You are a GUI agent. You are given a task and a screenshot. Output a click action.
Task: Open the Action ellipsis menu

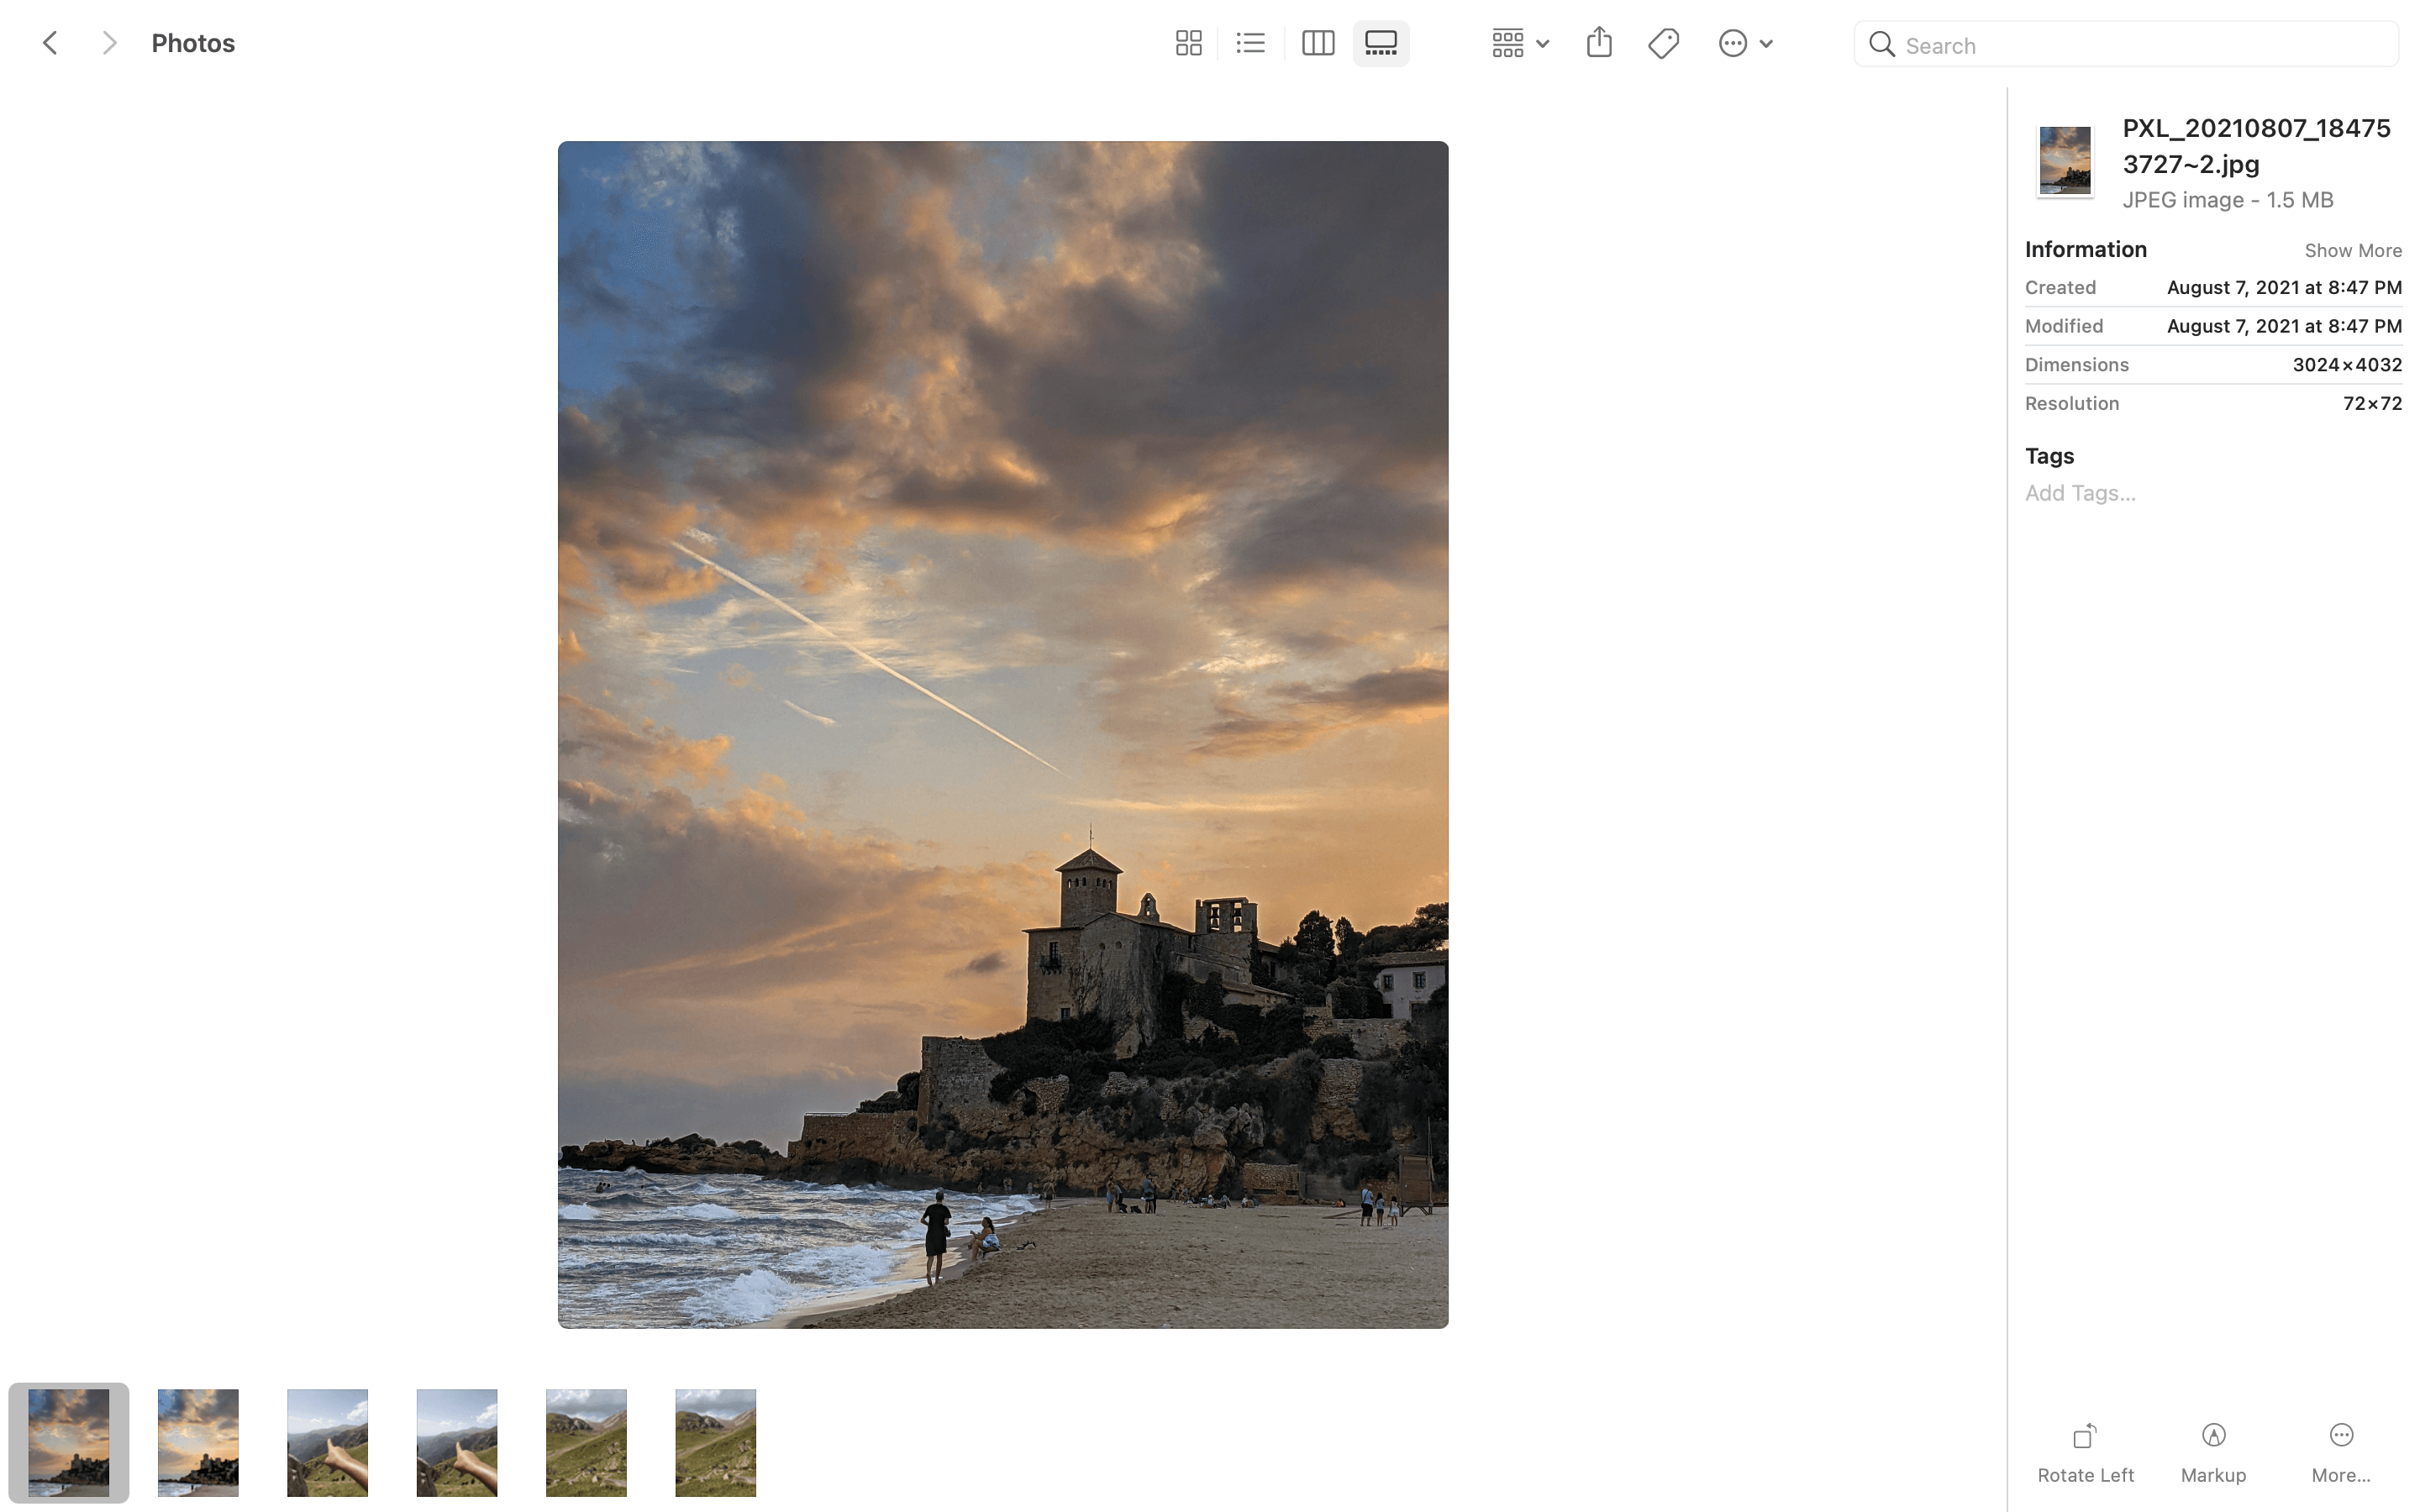tap(1744, 43)
